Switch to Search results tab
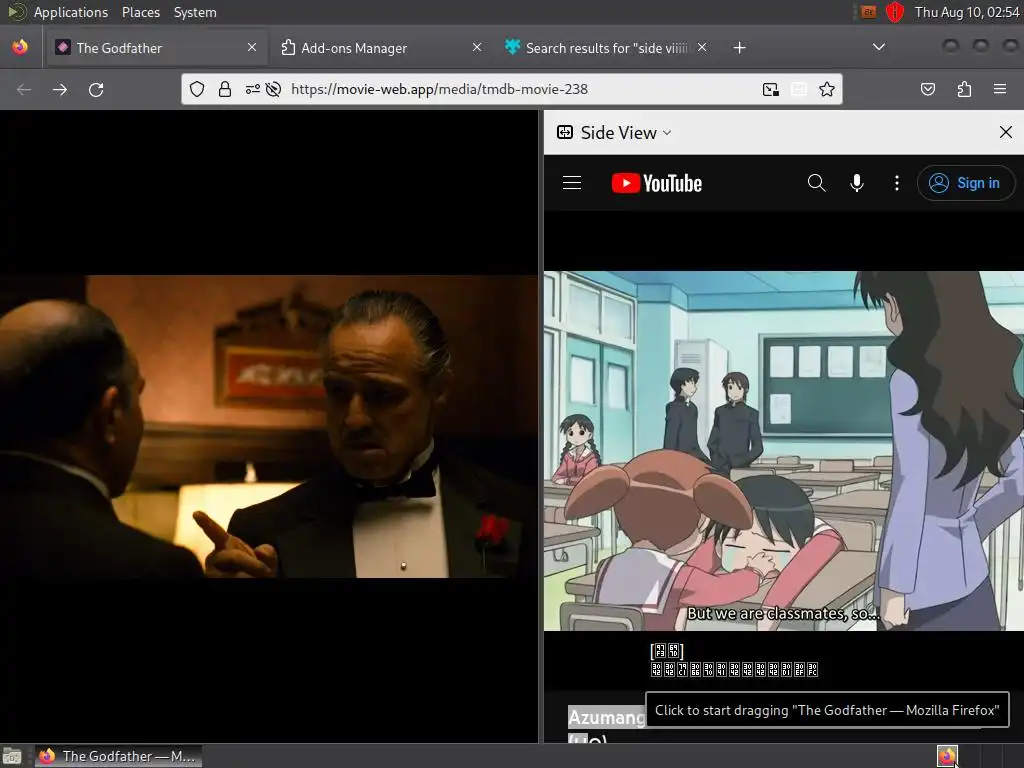This screenshot has width=1024, height=768. click(606, 48)
